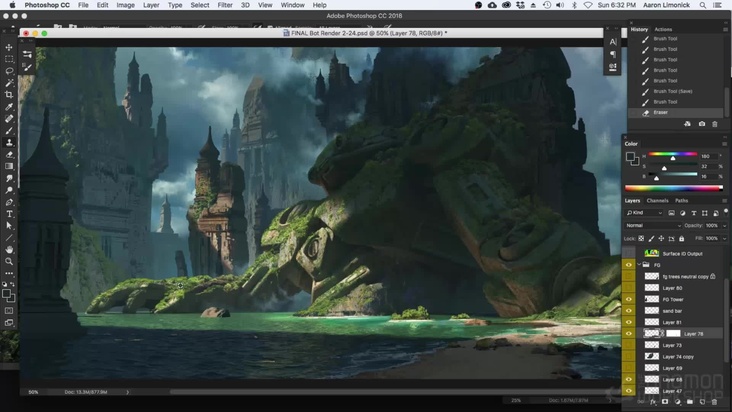Hide the FG Tower layer
Viewport: 732px width, 412px height.
click(628, 299)
